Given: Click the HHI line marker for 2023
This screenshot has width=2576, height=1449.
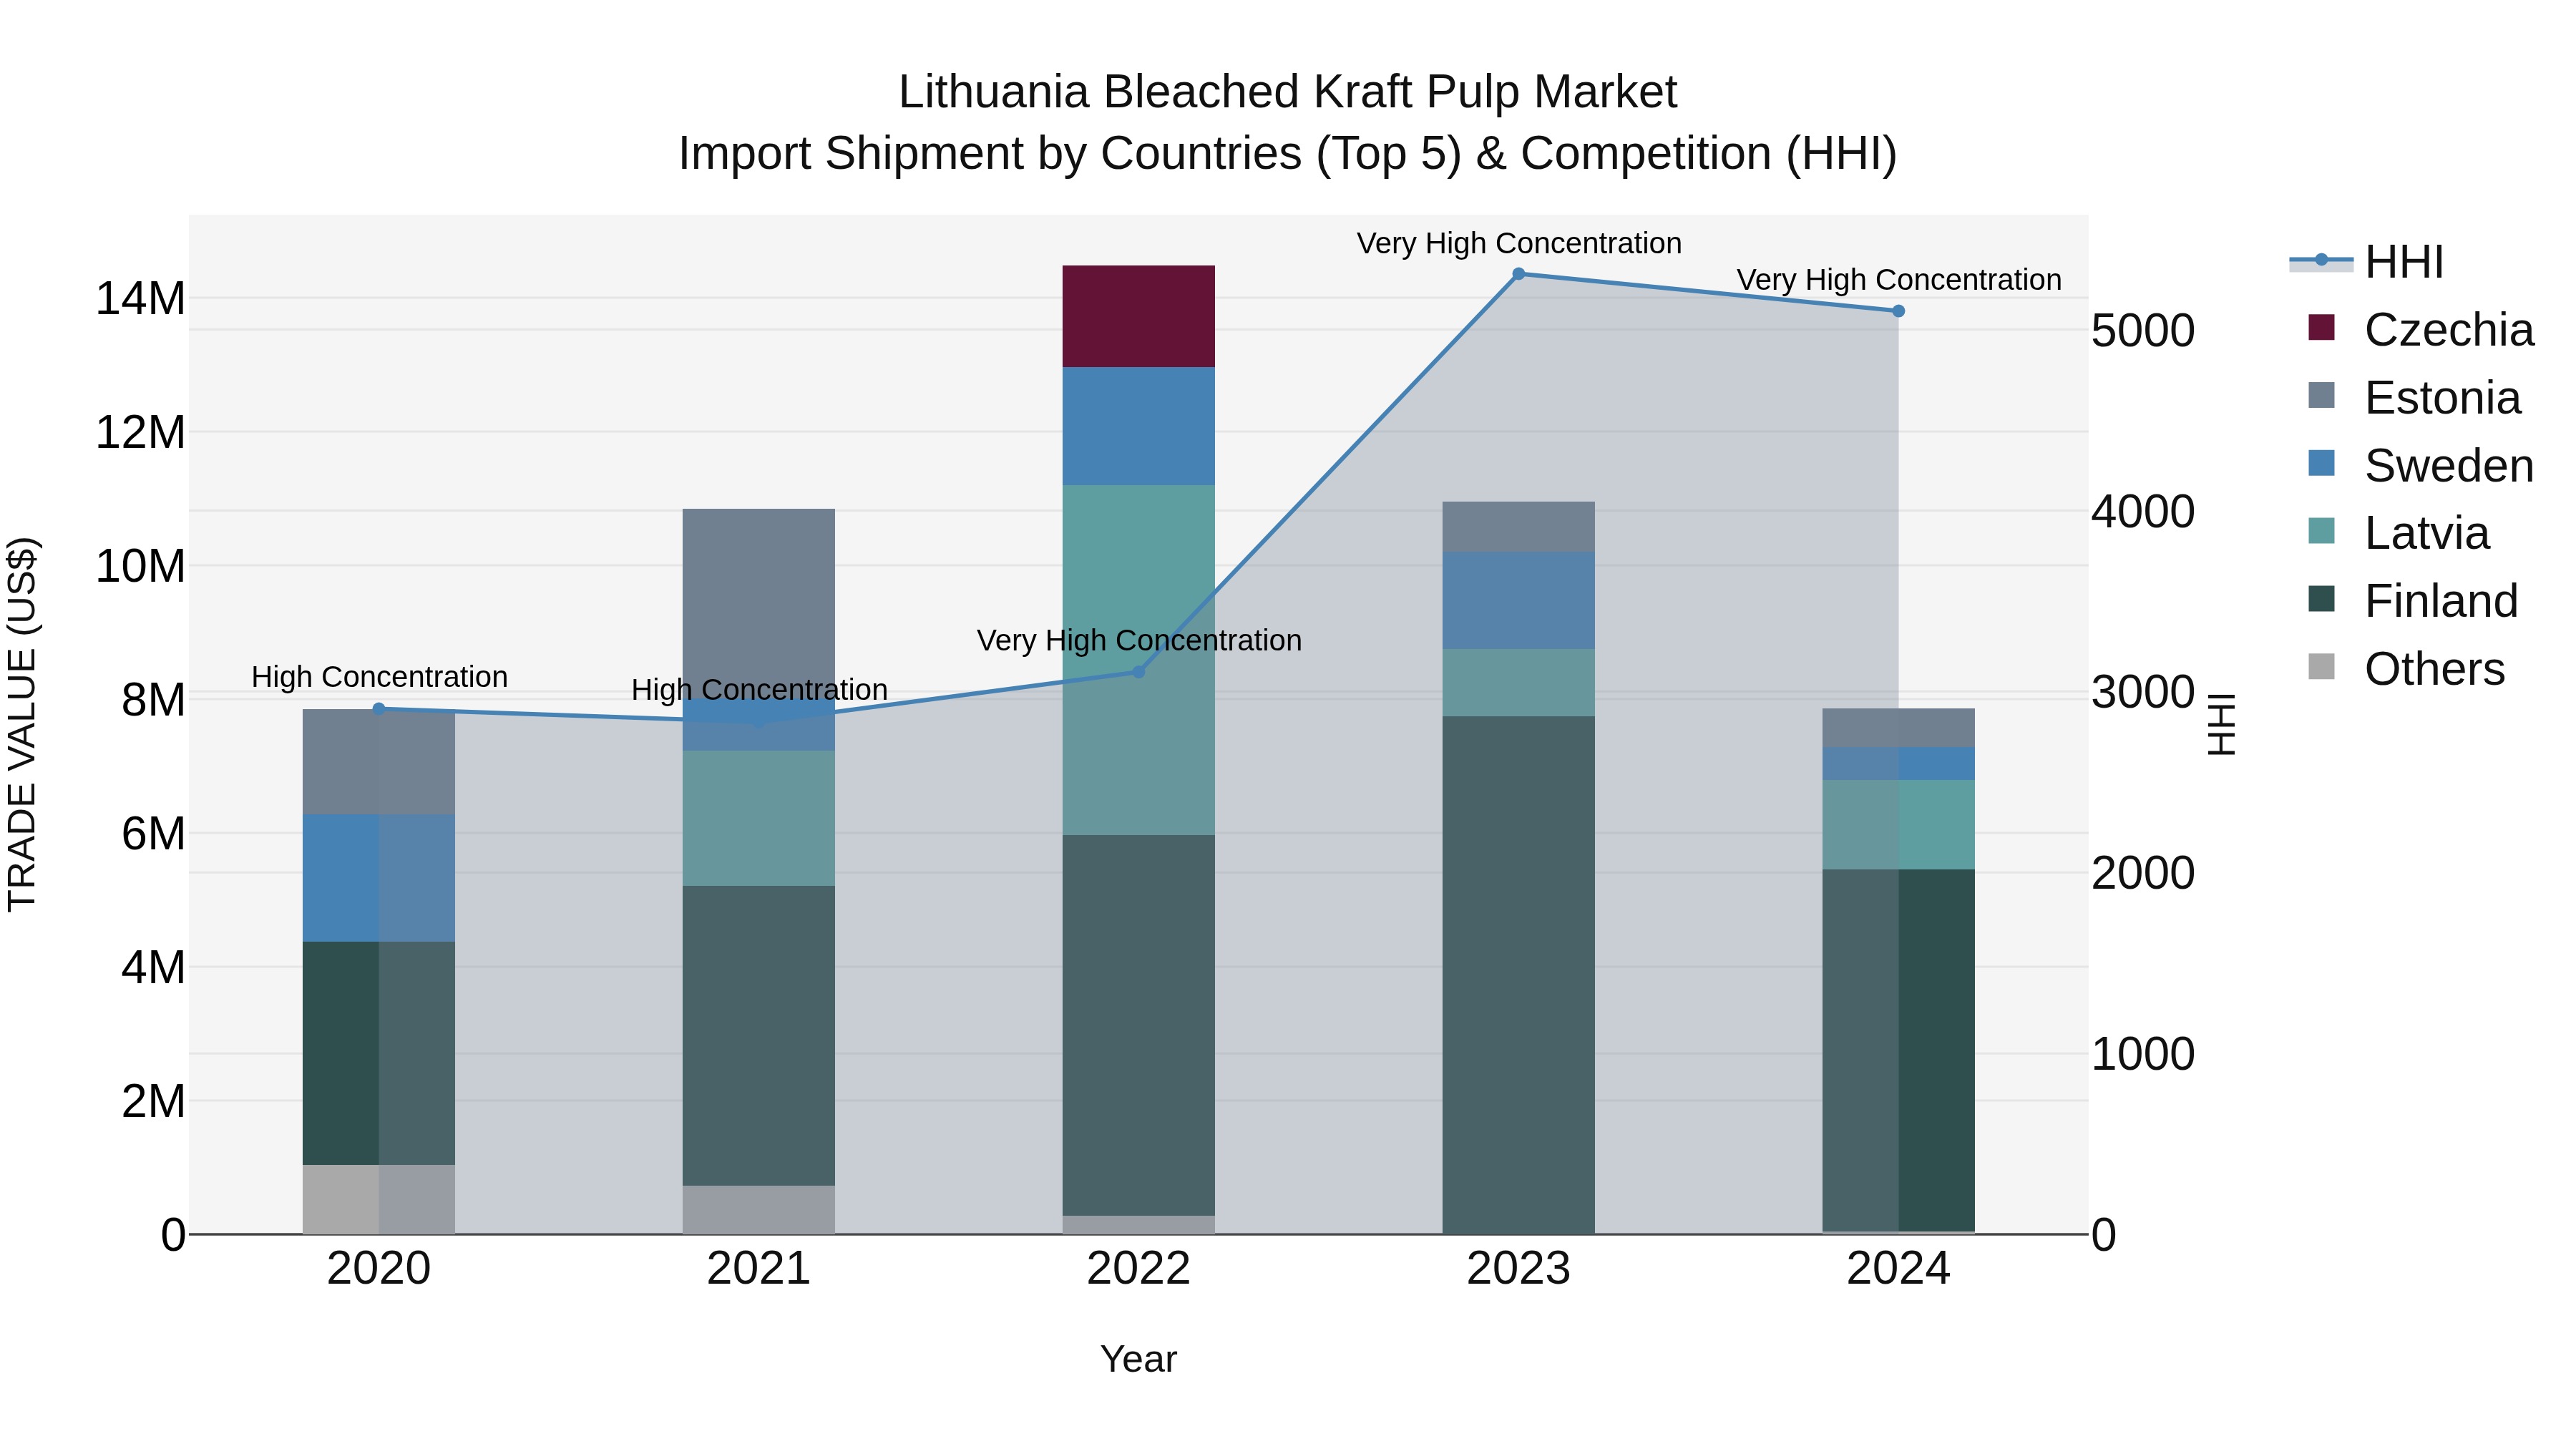Looking at the screenshot, I should [1518, 274].
